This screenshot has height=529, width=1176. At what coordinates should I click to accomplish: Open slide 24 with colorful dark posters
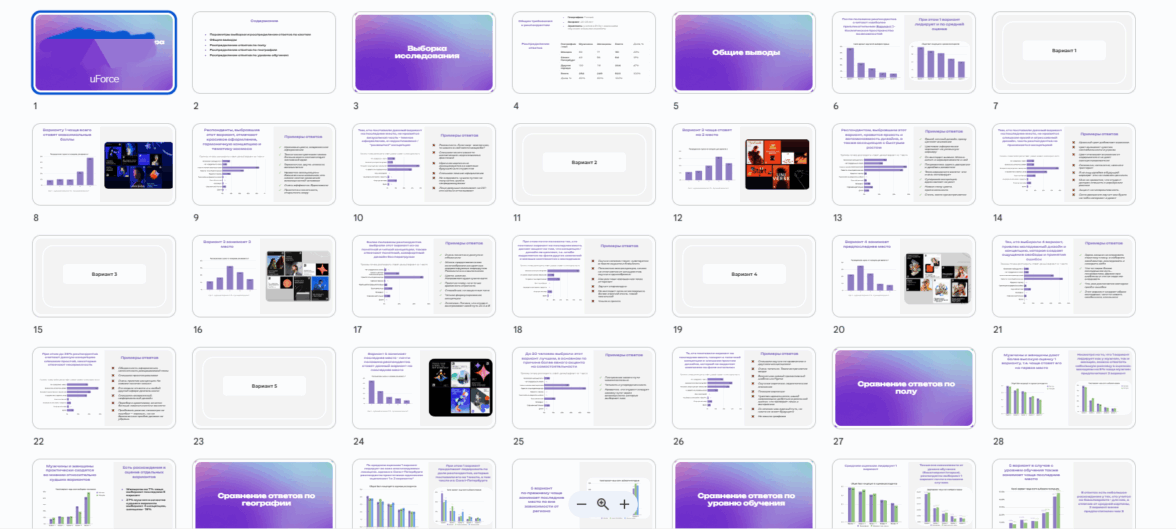(424, 388)
